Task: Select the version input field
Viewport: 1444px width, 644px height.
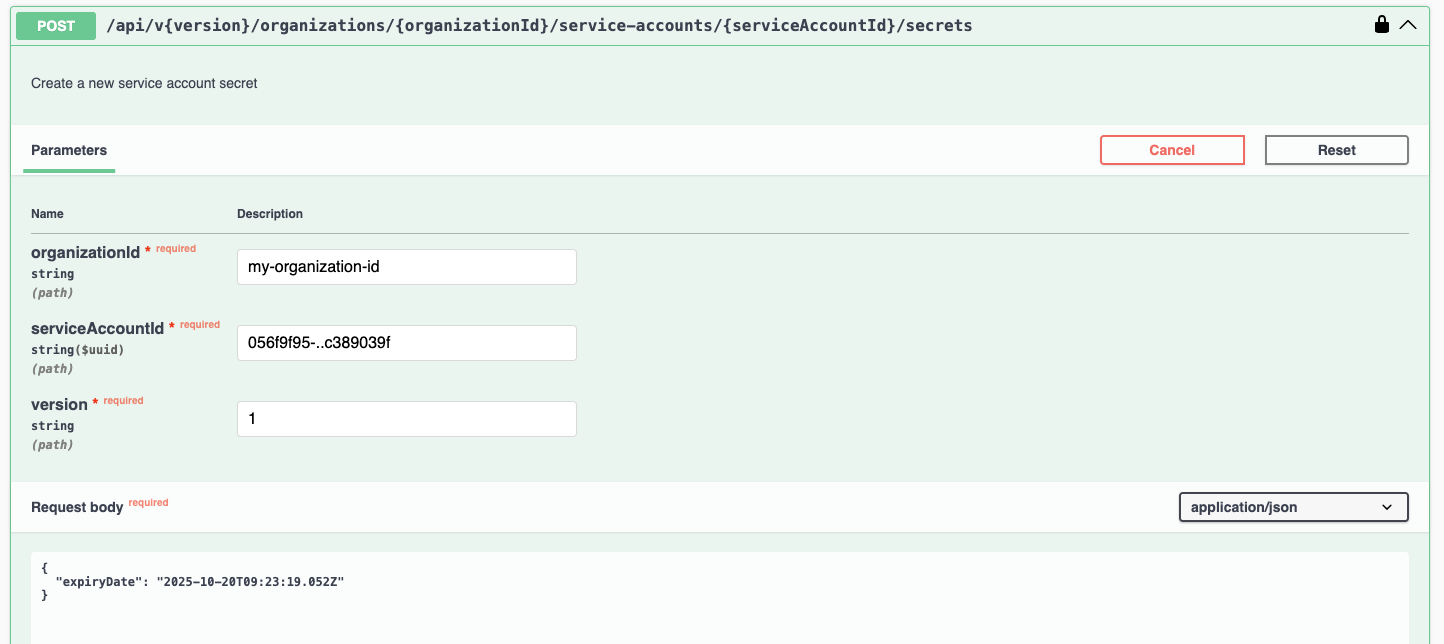Action: coord(406,419)
